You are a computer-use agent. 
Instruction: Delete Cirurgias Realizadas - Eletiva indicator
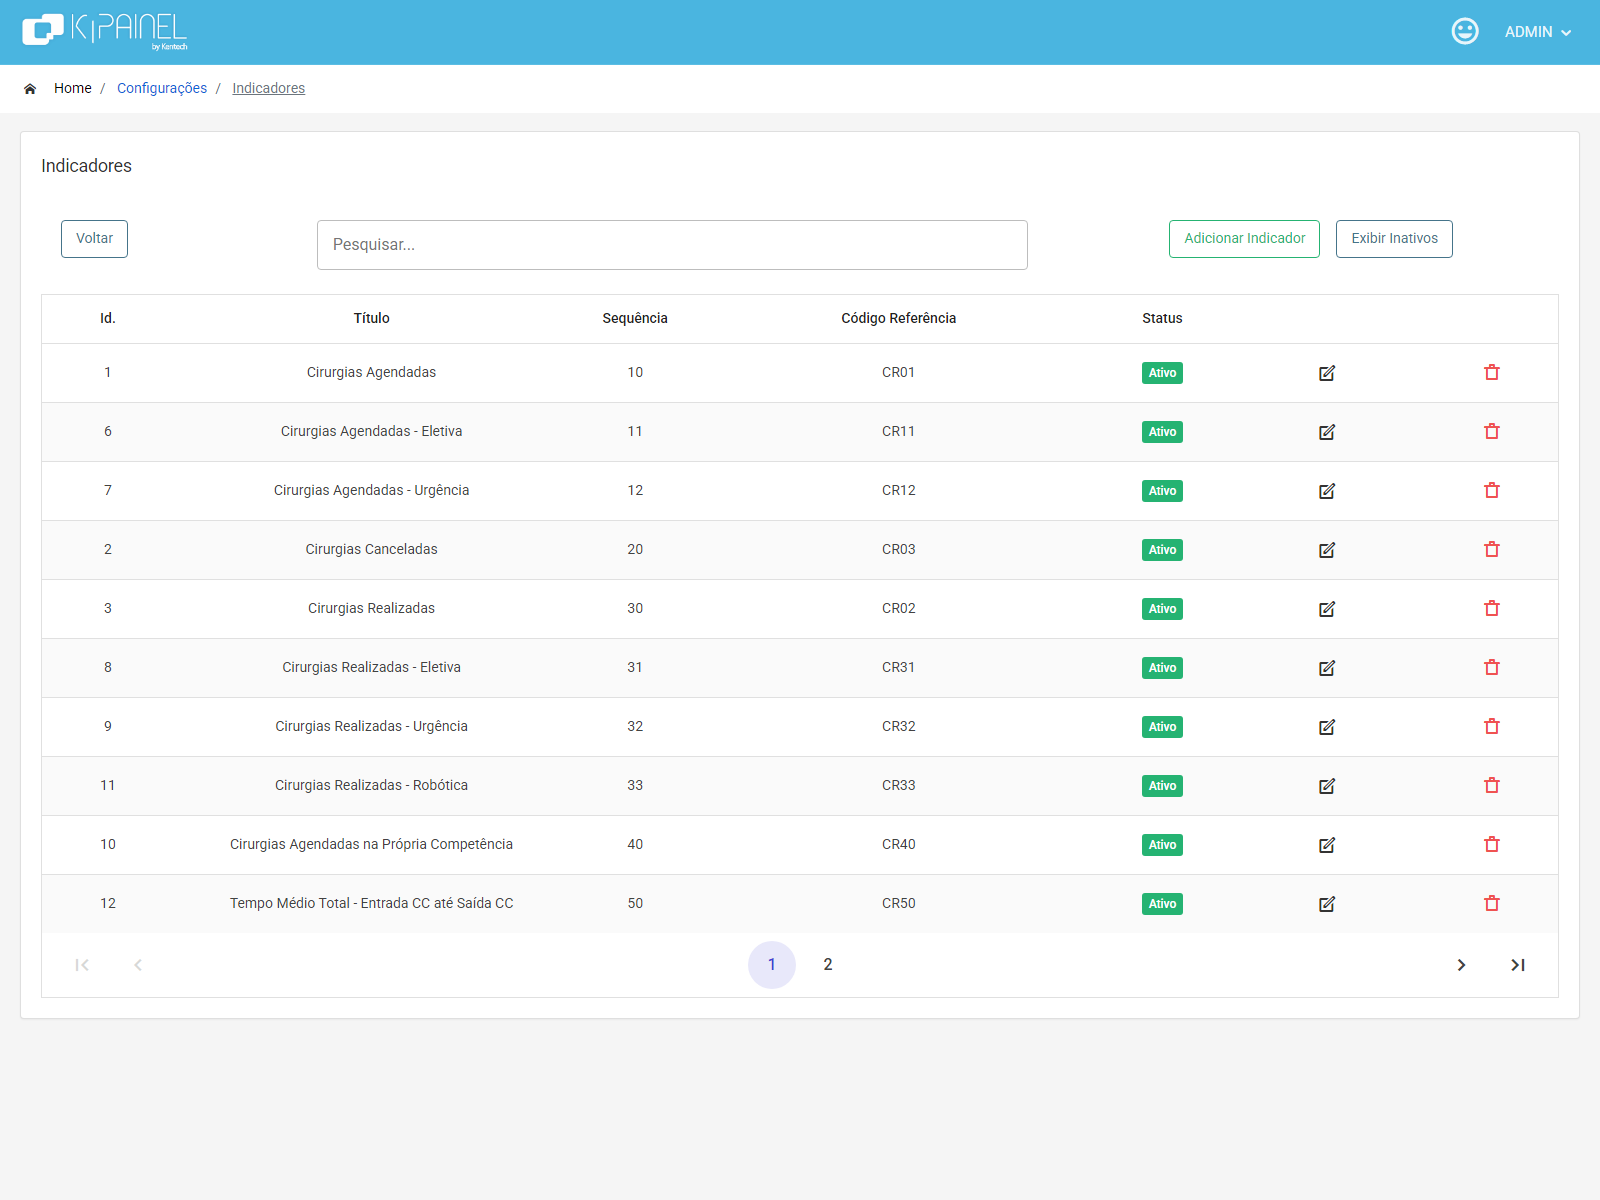coord(1492,667)
